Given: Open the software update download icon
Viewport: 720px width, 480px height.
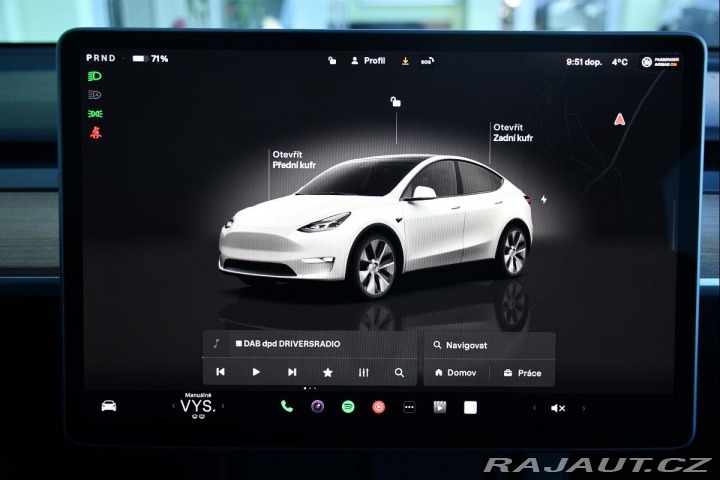Looking at the screenshot, I should pos(405,61).
